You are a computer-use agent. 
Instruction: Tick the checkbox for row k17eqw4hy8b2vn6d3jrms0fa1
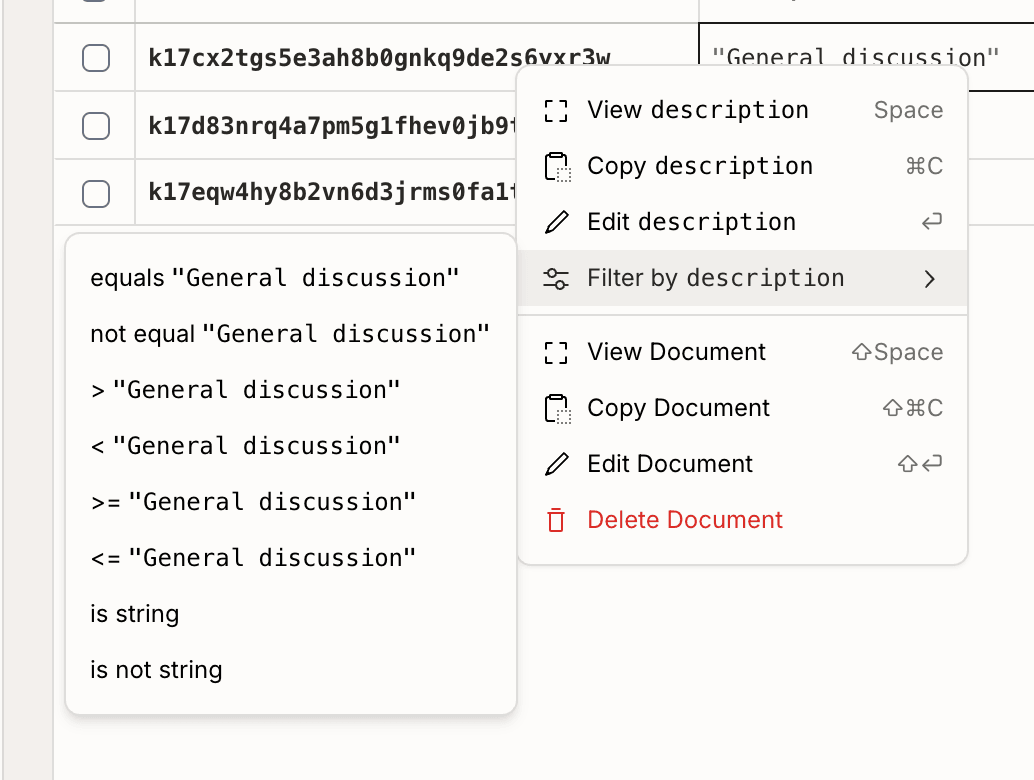pos(96,194)
